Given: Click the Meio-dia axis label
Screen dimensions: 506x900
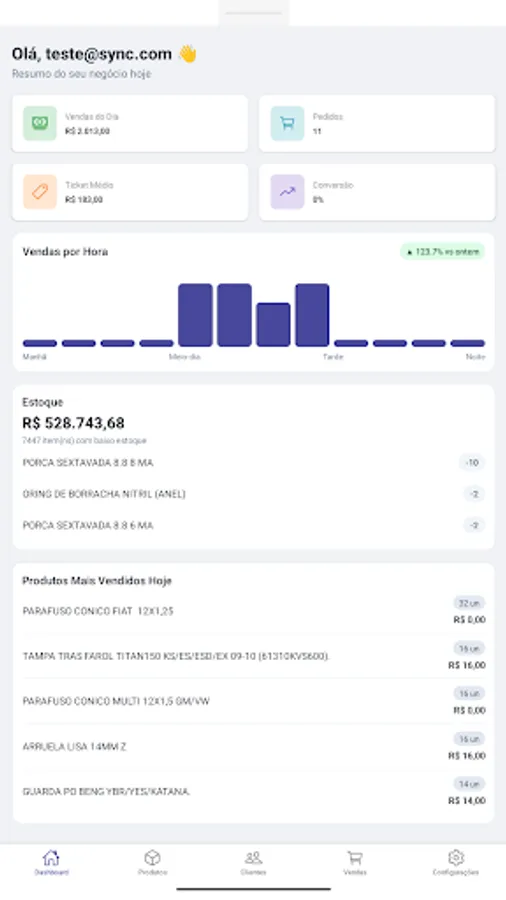Looking at the screenshot, I should click(184, 357).
